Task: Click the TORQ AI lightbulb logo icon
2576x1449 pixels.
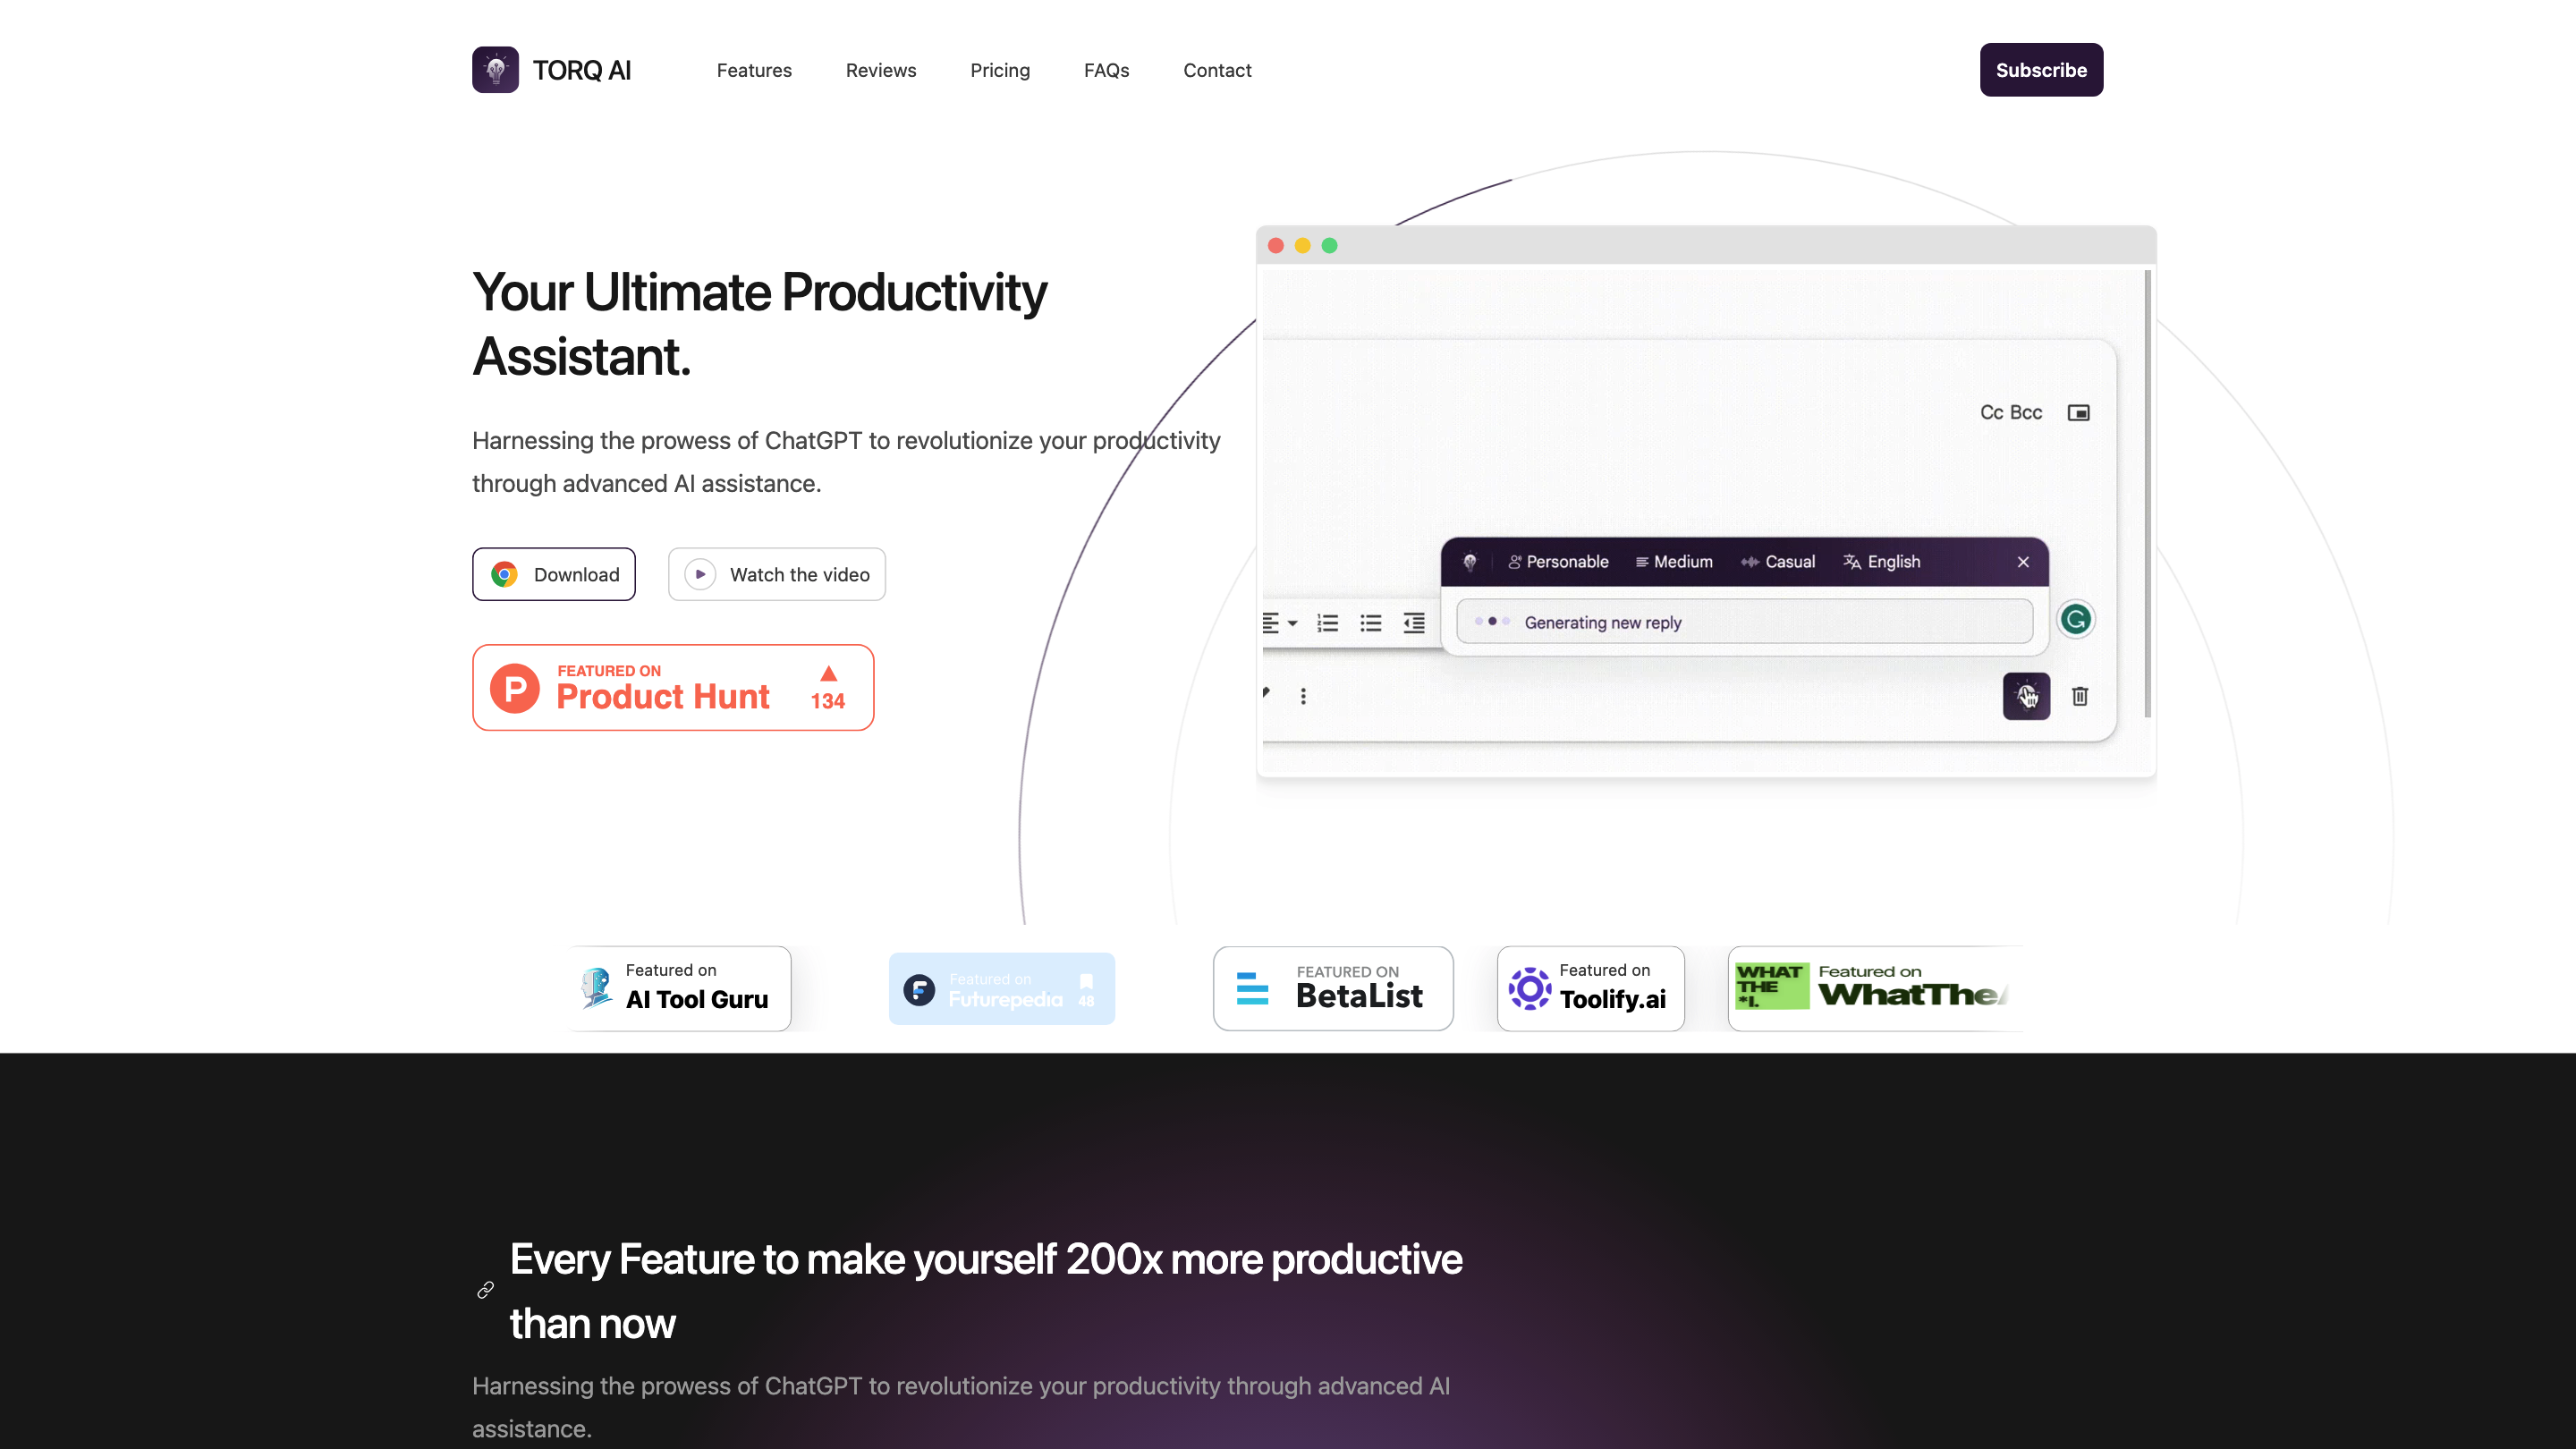Action: pos(495,70)
